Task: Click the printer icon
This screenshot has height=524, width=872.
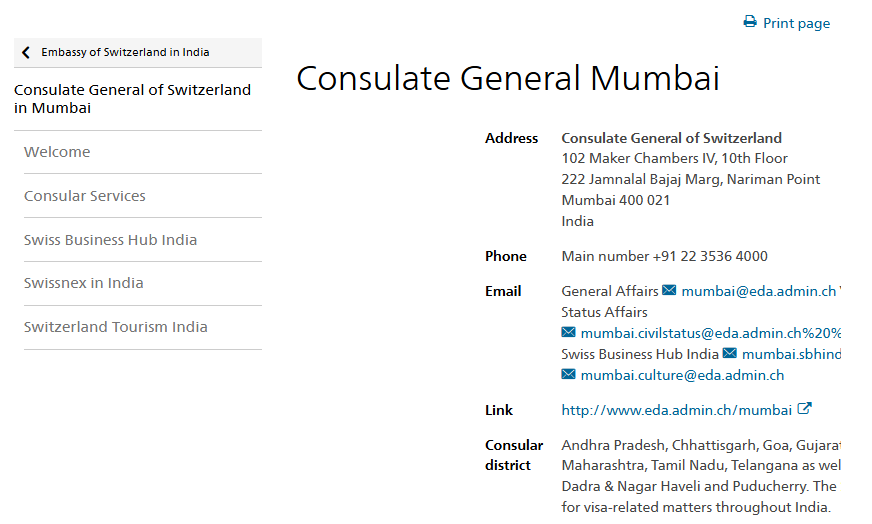Action: click(750, 22)
